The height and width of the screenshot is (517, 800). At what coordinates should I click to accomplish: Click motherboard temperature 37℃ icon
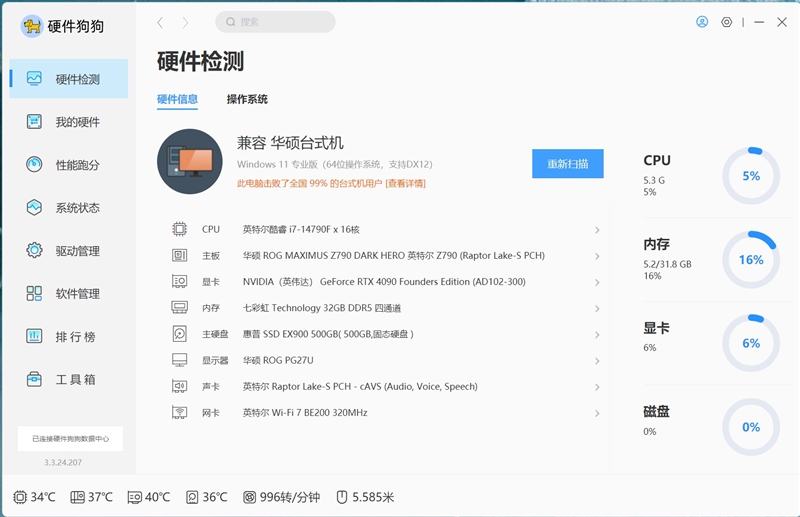[x=78, y=497]
